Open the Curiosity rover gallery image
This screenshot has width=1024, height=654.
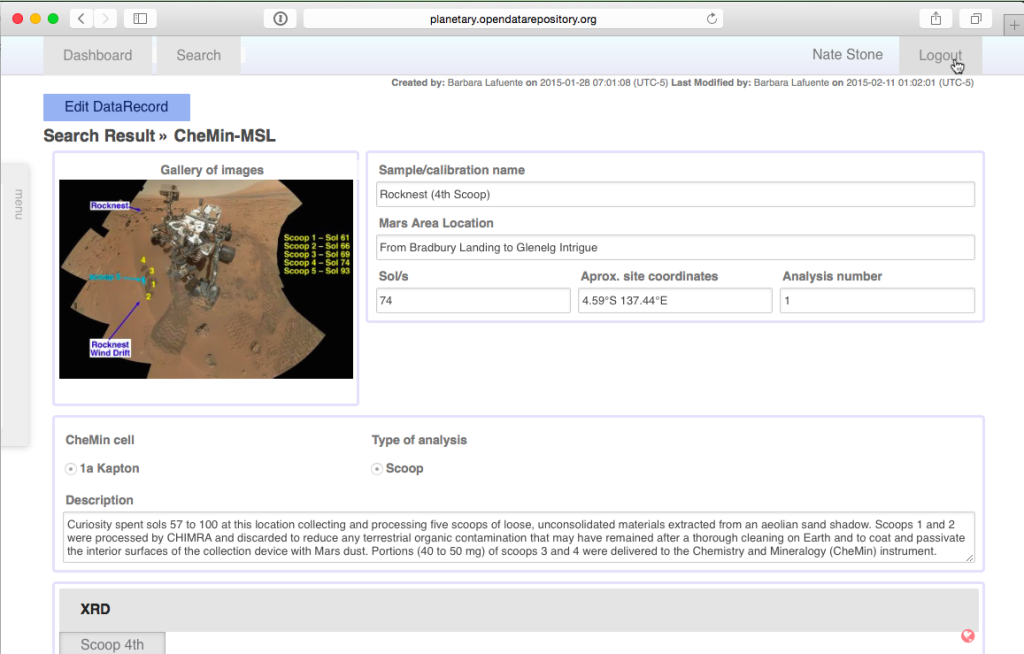pyautogui.click(x=205, y=281)
